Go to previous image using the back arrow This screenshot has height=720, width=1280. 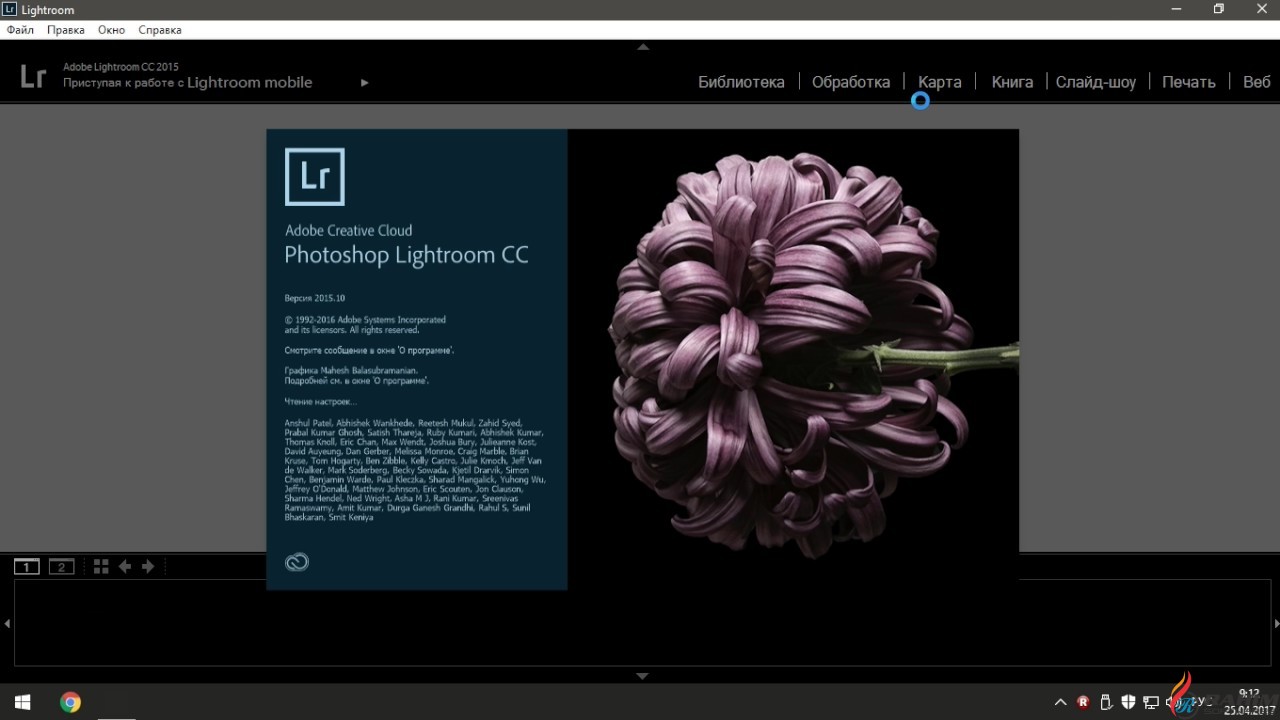pyautogui.click(x=124, y=566)
